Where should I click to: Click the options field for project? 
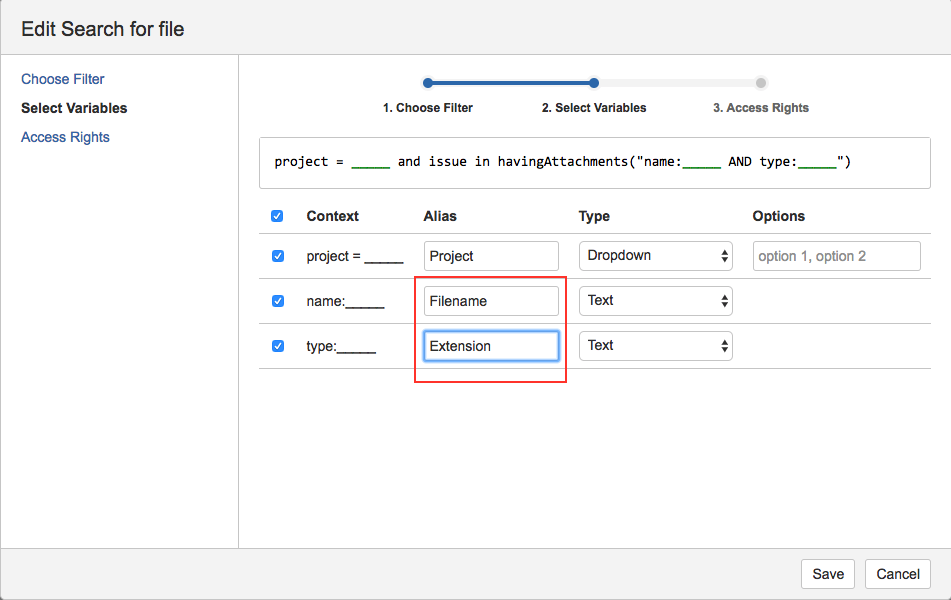pos(836,256)
